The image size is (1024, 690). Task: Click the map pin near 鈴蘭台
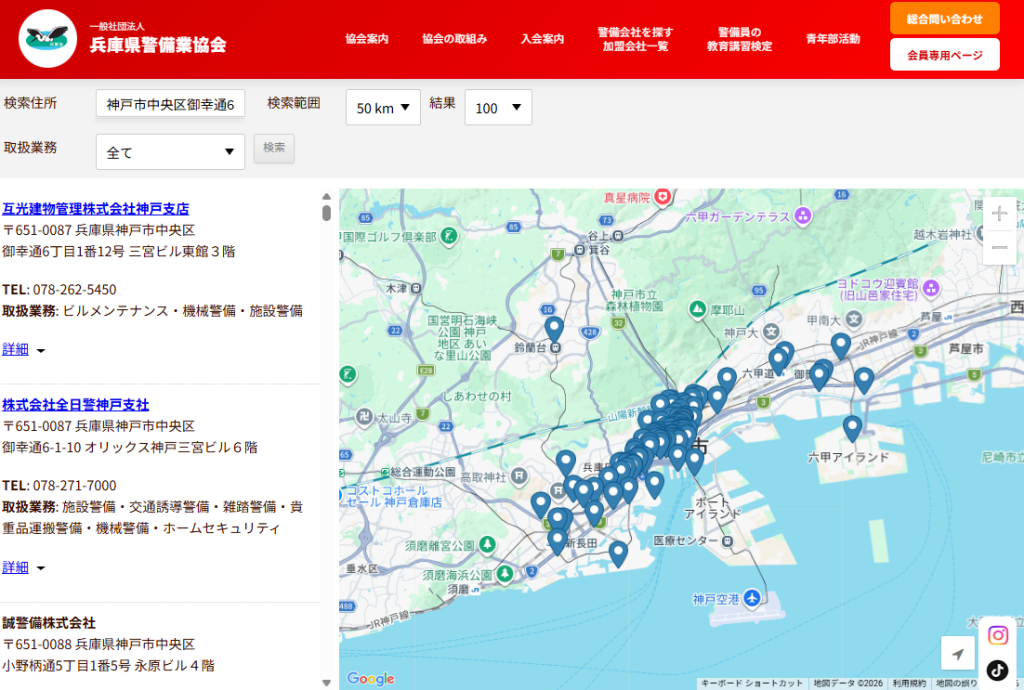pyautogui.click(x=554, y=328)
